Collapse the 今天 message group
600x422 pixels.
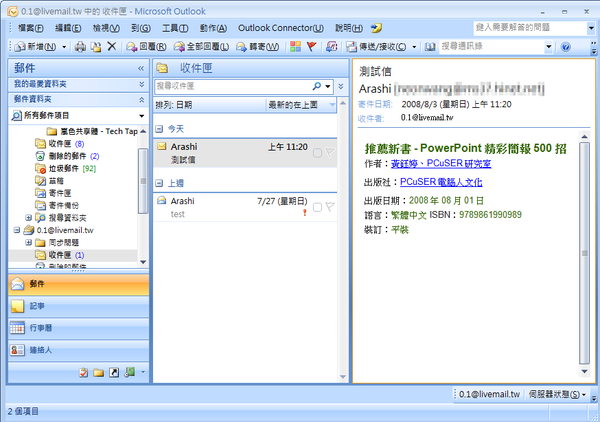pos(159,129)
